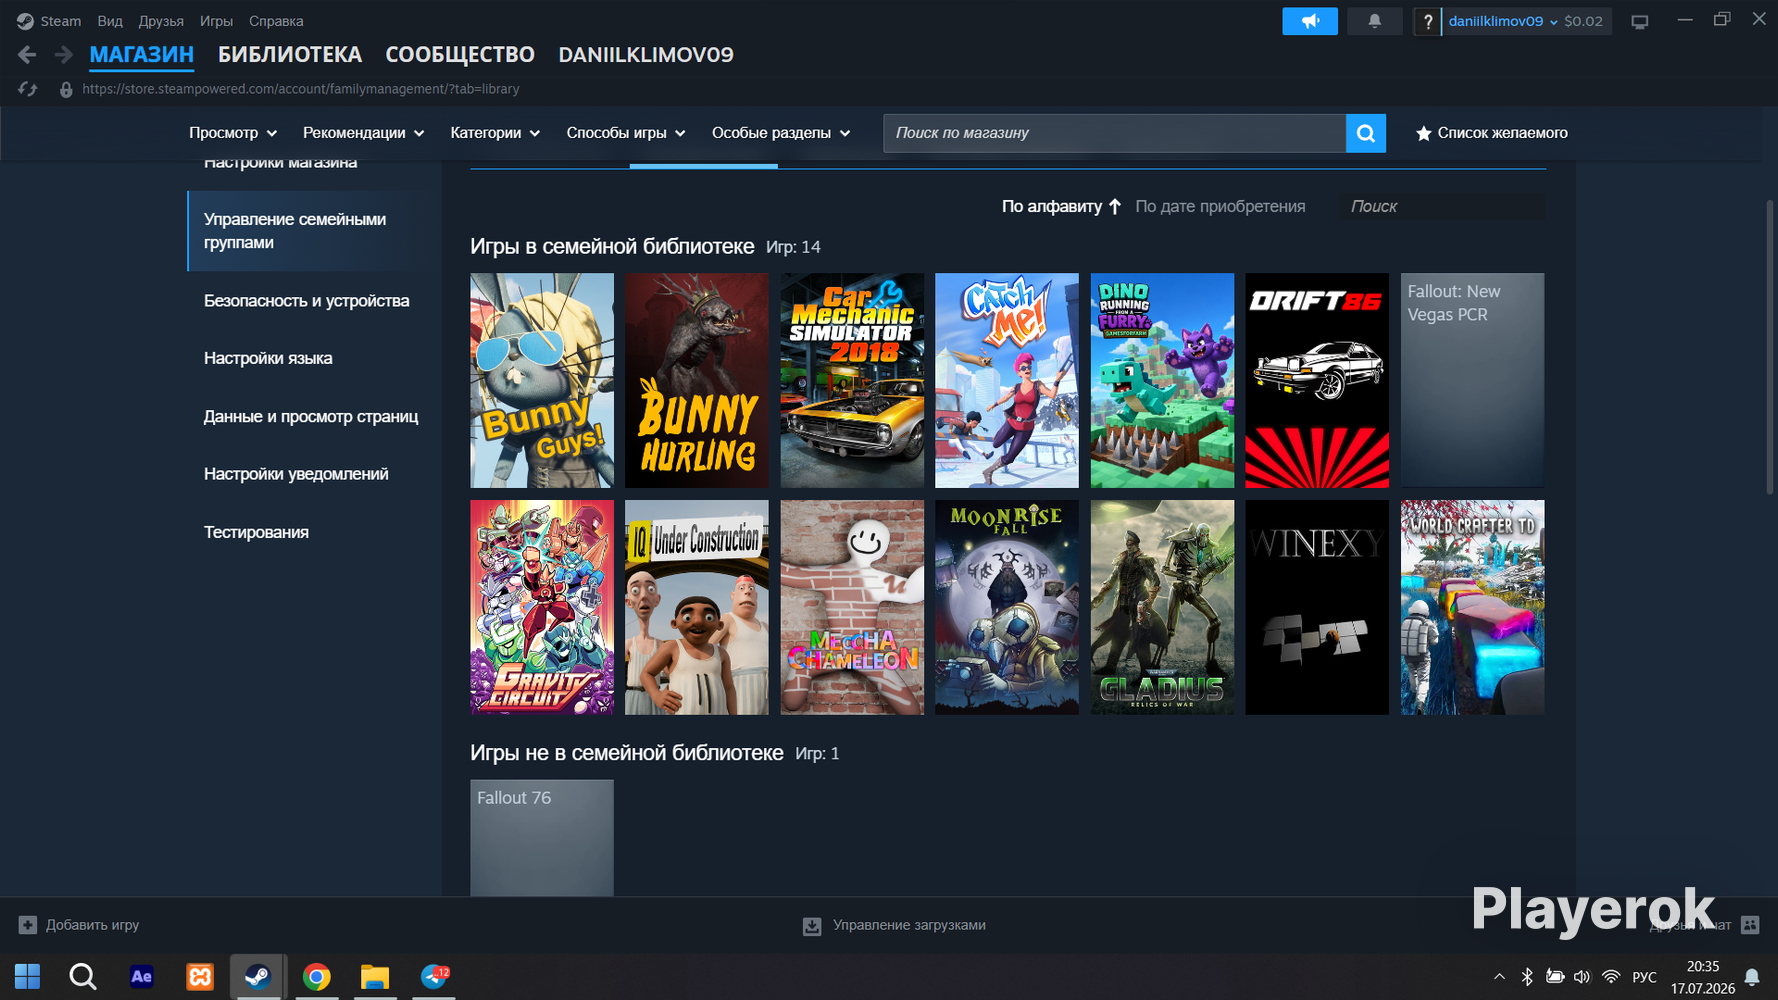The width and height of the screenshot is (1778, 1000).
Task: Open the Gravity Circuit game cover
Action: 542,607
